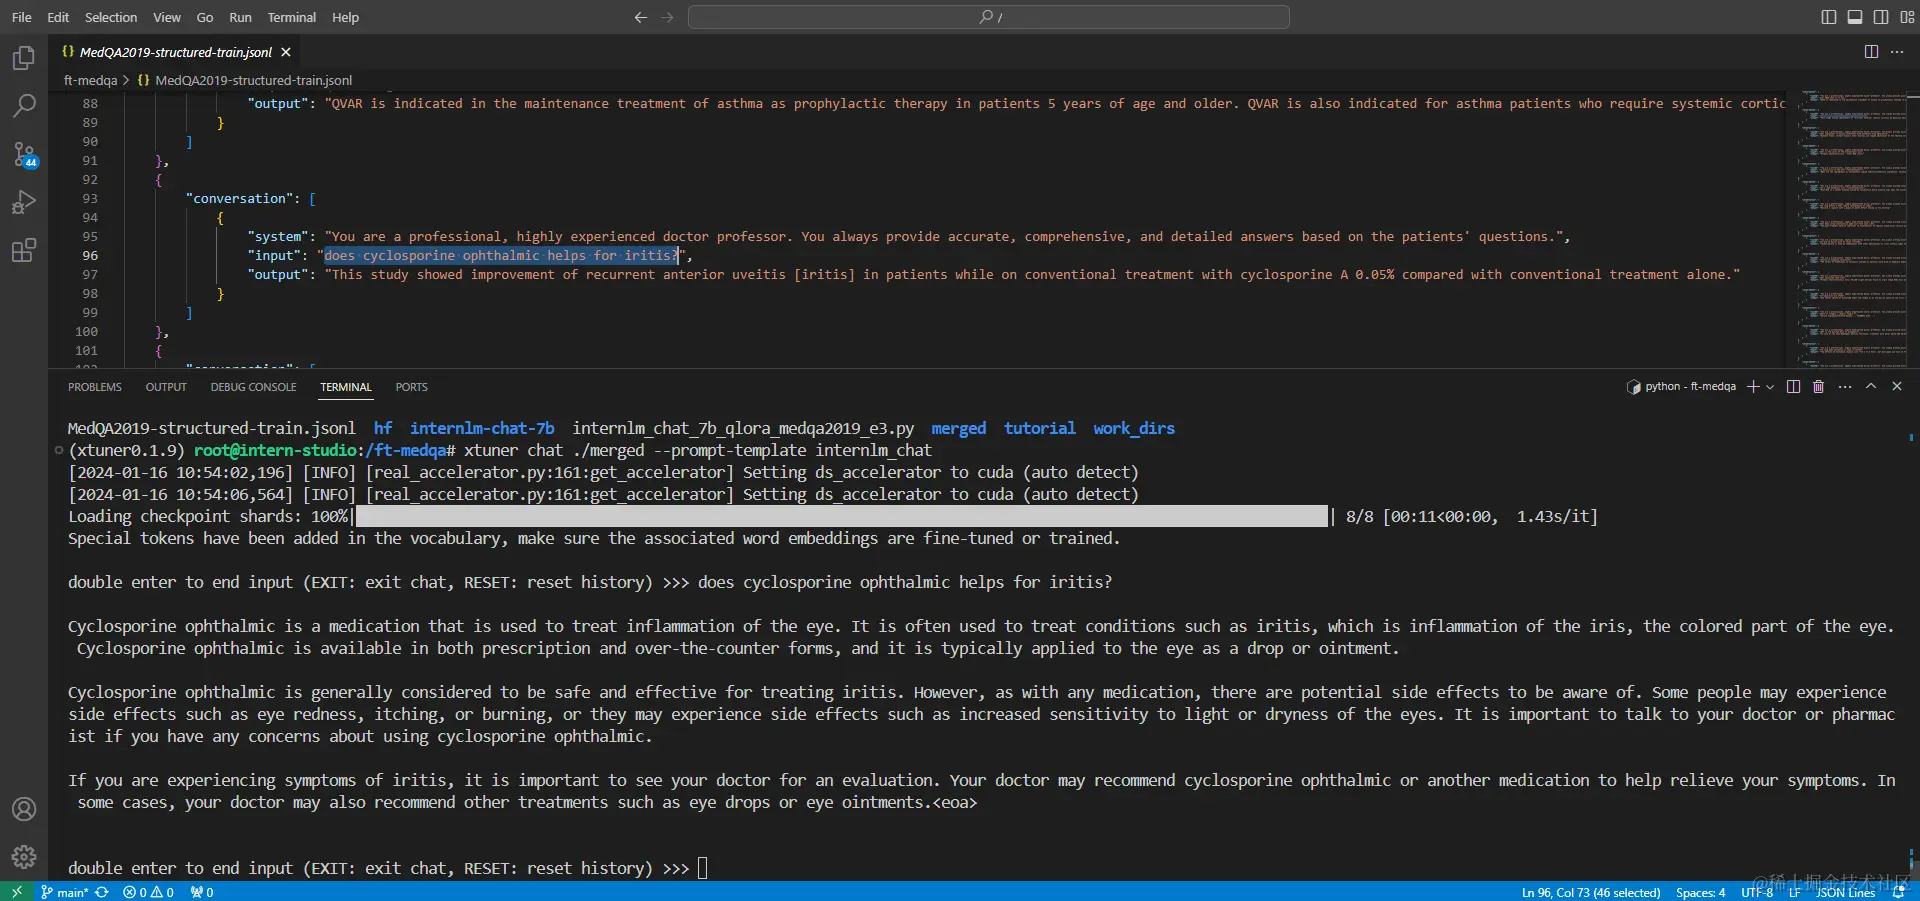The width and height of the screenshot is (1920, 901).
Task: Click the "merged" folder name in terminal output
Action: pos(958,428)
